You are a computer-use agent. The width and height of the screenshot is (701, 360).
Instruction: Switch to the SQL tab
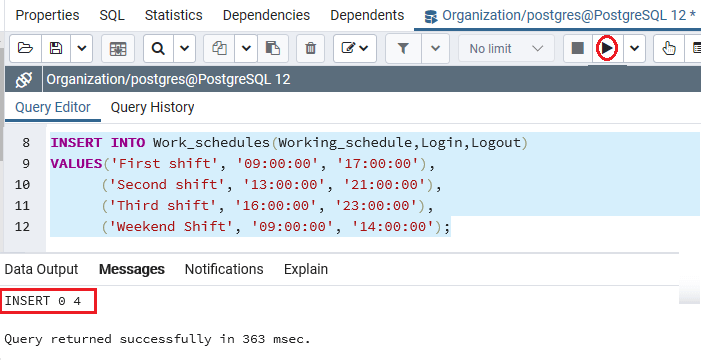coord(112,15)
